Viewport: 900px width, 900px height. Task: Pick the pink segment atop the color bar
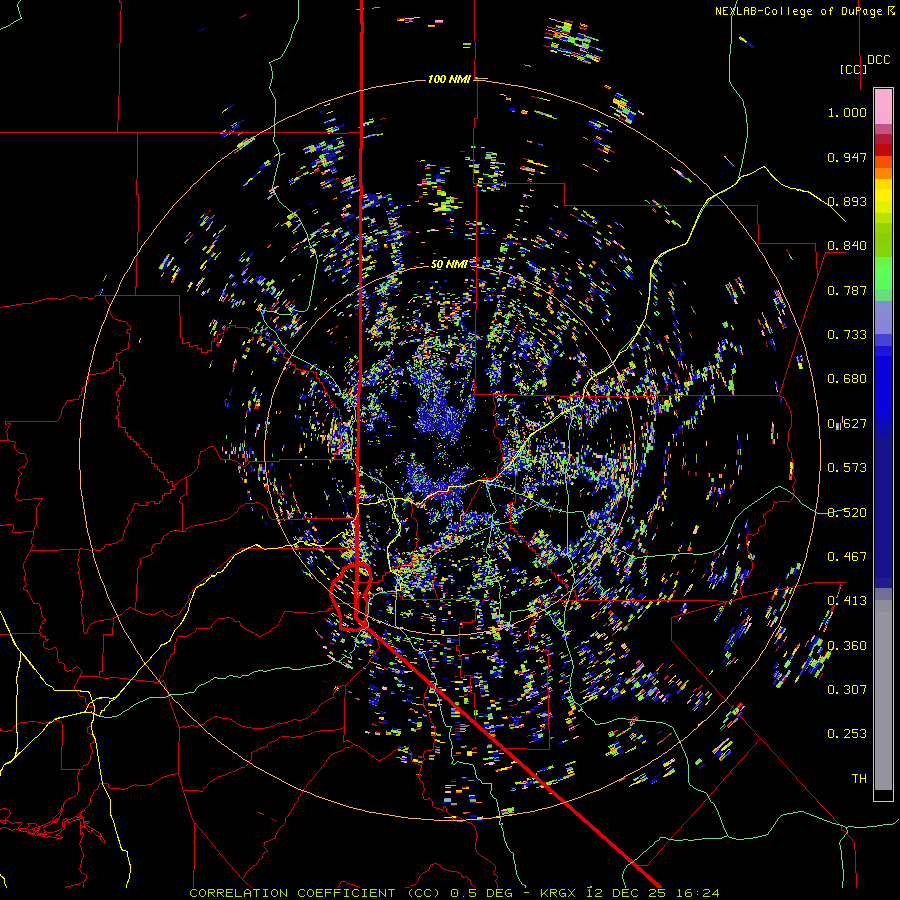(x=883, y=106)
